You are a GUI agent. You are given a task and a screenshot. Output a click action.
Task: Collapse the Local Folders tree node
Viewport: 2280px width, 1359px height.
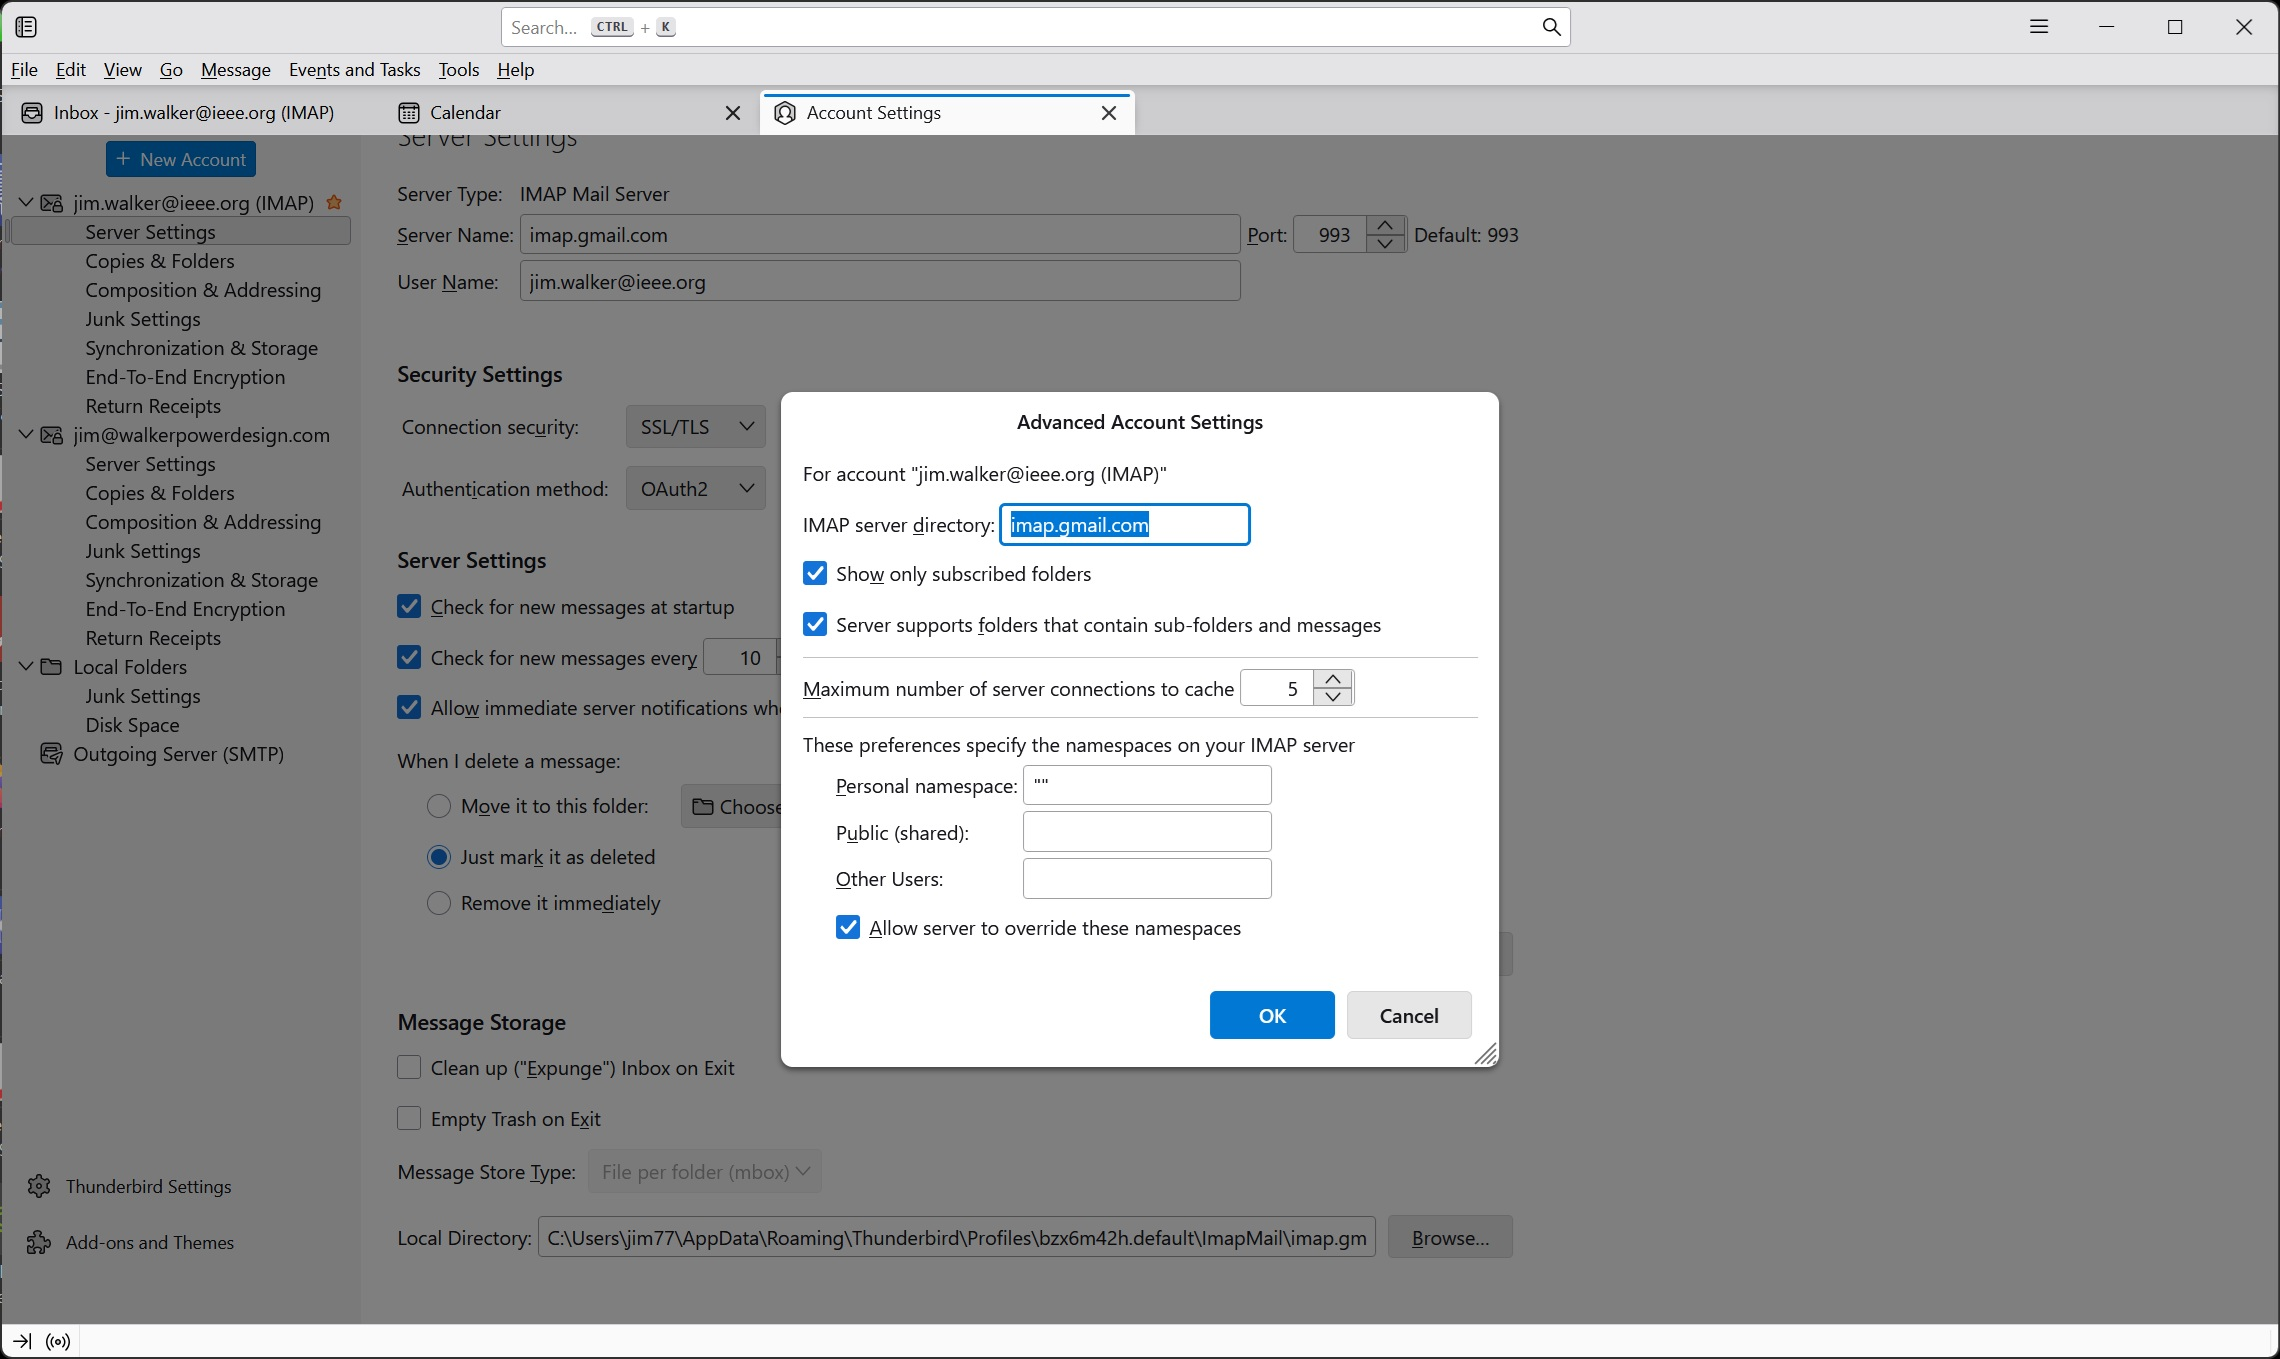(26, 667)
